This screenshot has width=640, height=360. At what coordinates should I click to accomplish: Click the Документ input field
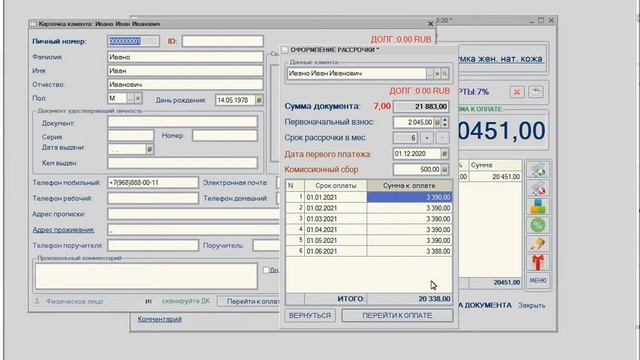(182, 122)
